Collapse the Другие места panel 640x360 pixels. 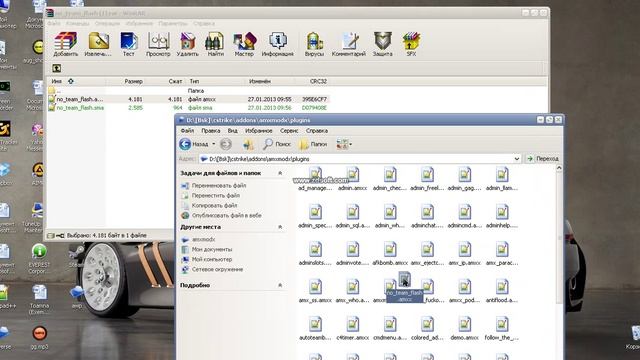tap(280, 227)
